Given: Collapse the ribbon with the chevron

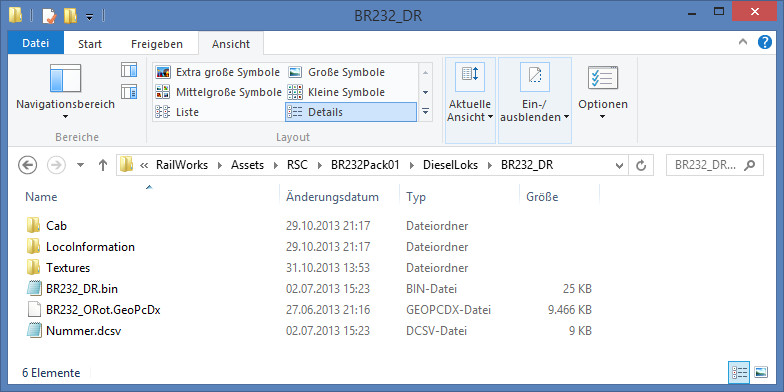Looking at the screenshot, I should [743, 43].
